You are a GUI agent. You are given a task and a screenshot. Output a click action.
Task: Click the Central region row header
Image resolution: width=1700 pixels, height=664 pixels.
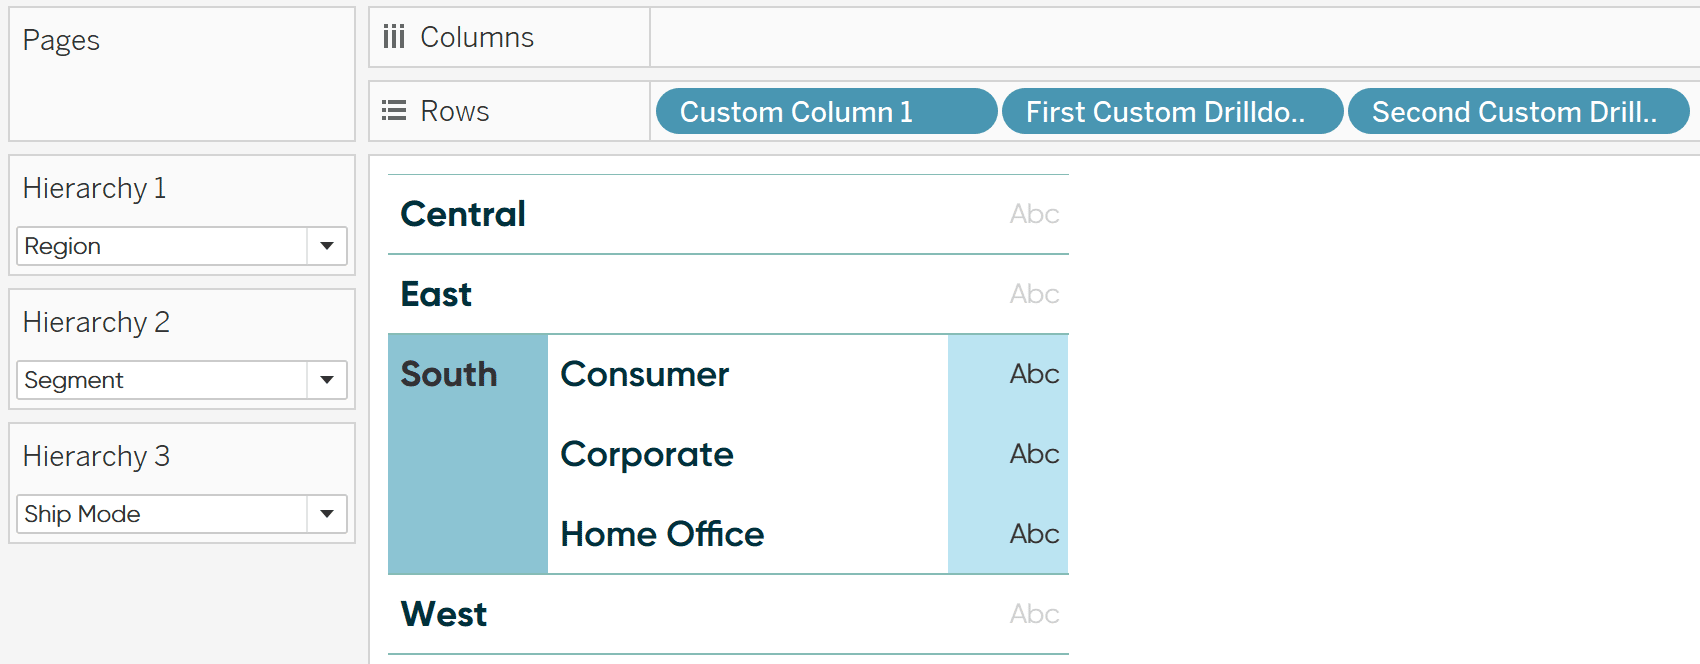click(463, 214)
